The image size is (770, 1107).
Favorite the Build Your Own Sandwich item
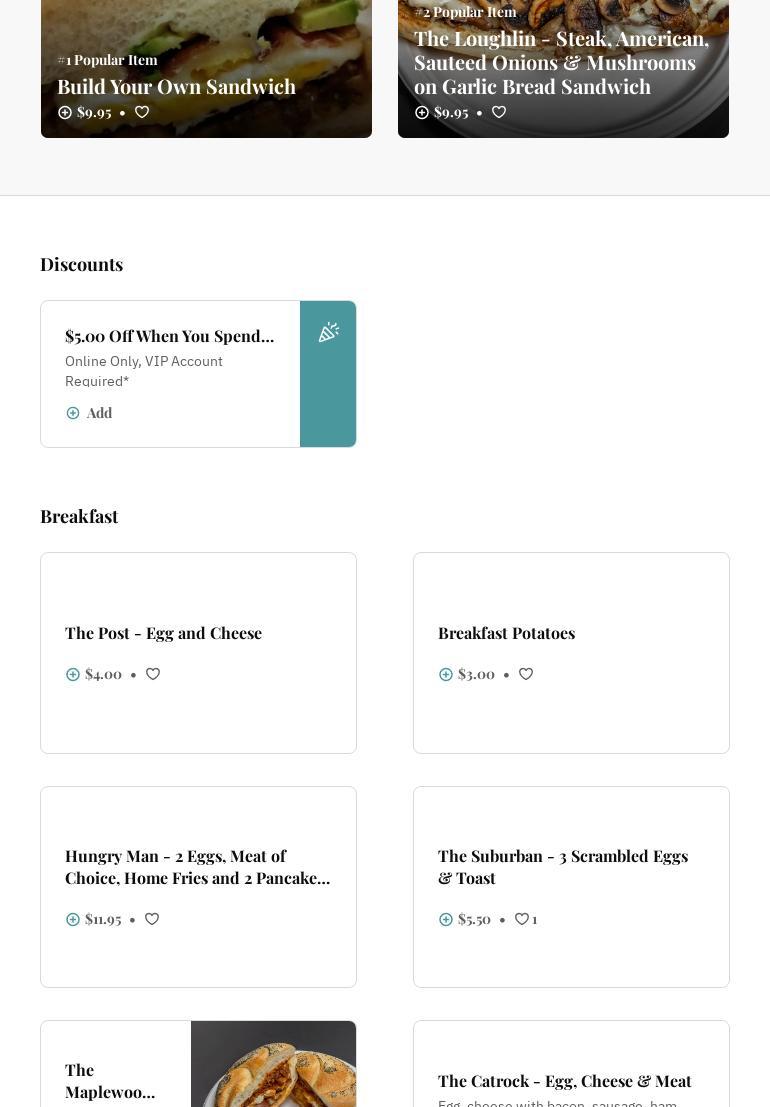(x=142, y=113)
